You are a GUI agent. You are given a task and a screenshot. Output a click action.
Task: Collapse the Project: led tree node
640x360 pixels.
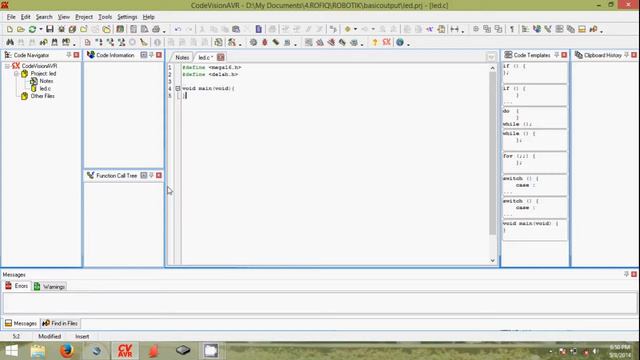[16, 74]
